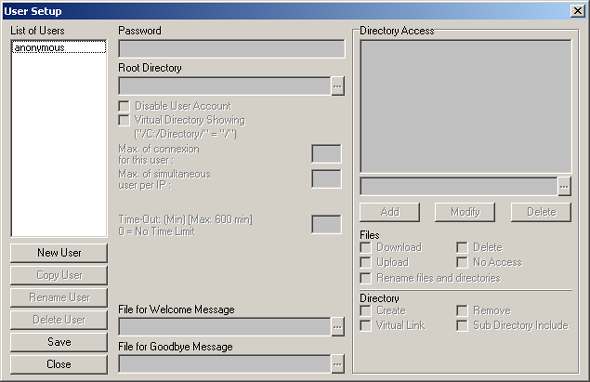This screenshot has height=382, width=590.
Task: Click browse button under Directory Access list
Action: pos(564,186)
